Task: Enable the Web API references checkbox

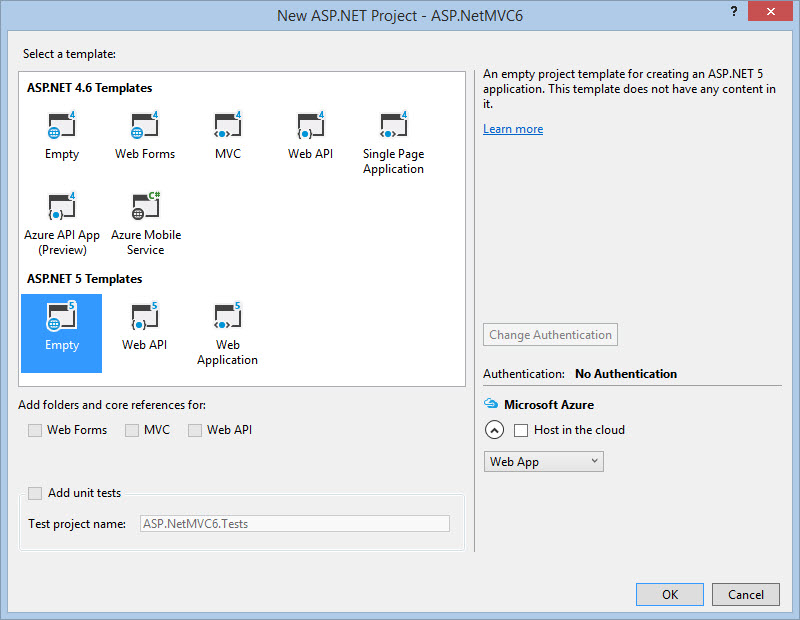Action: tap(194, 430)
